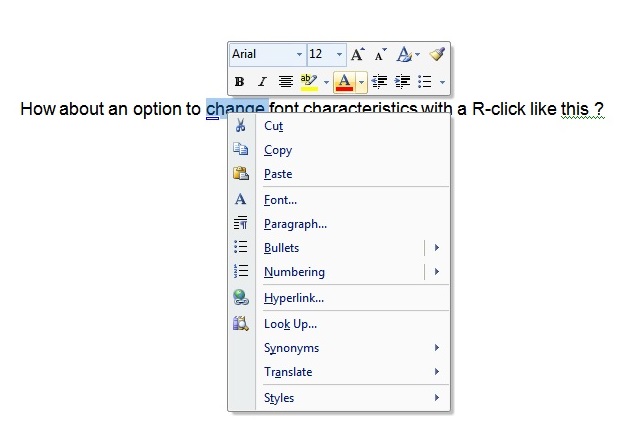Click the Bullets list icon in mini toolbar

click(425, 81)
